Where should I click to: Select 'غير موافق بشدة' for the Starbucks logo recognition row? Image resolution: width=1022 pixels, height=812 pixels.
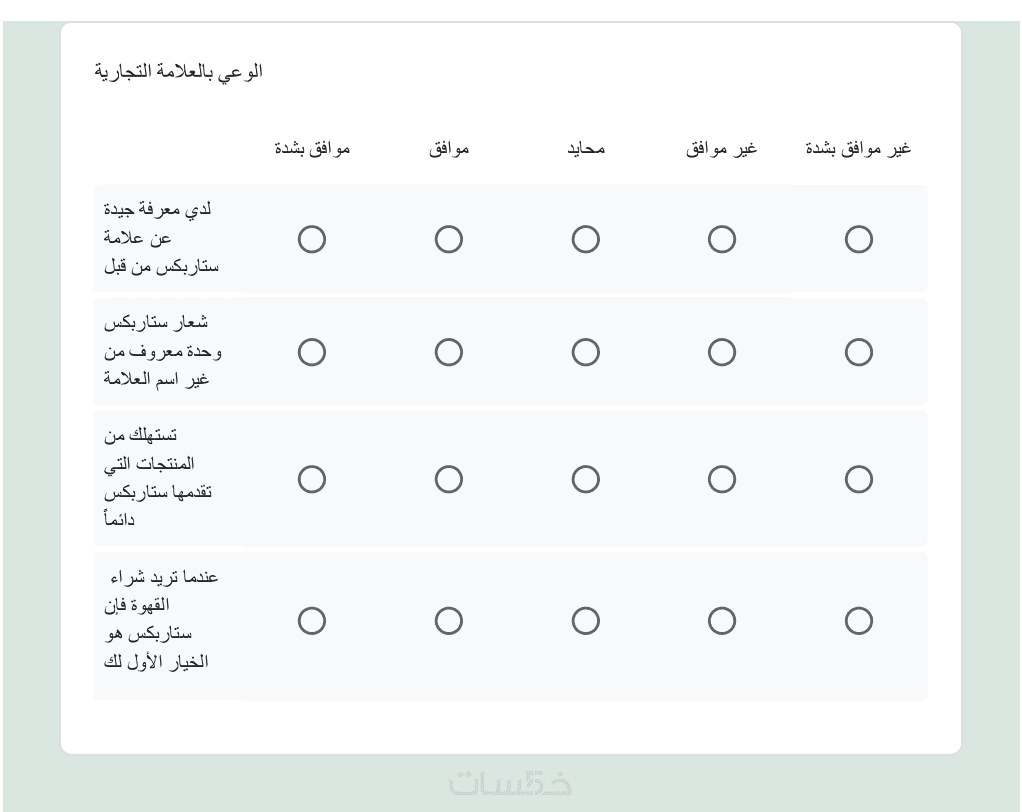pos(858,352)
